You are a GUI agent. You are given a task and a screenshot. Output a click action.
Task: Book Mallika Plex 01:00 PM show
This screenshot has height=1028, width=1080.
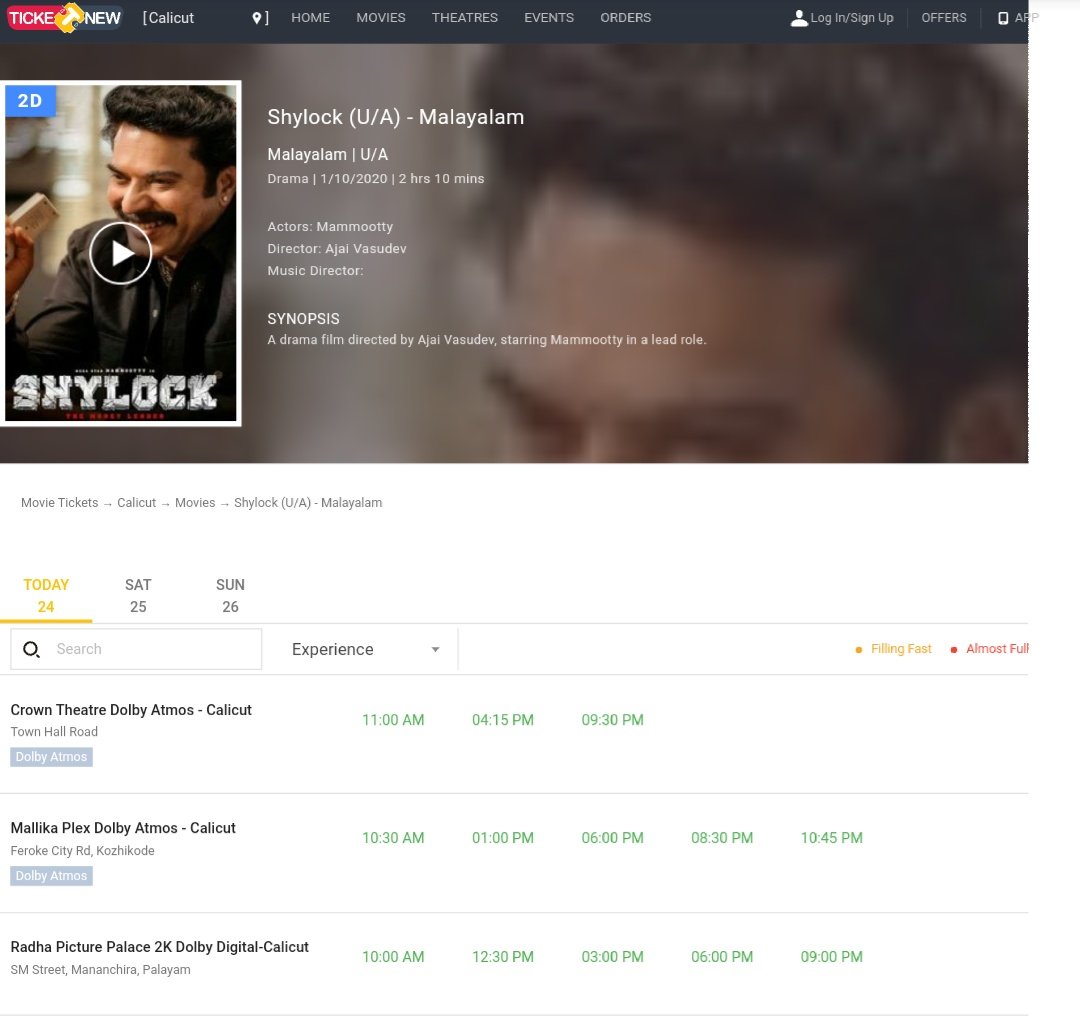pyautogui.click(x=503, y=838)
